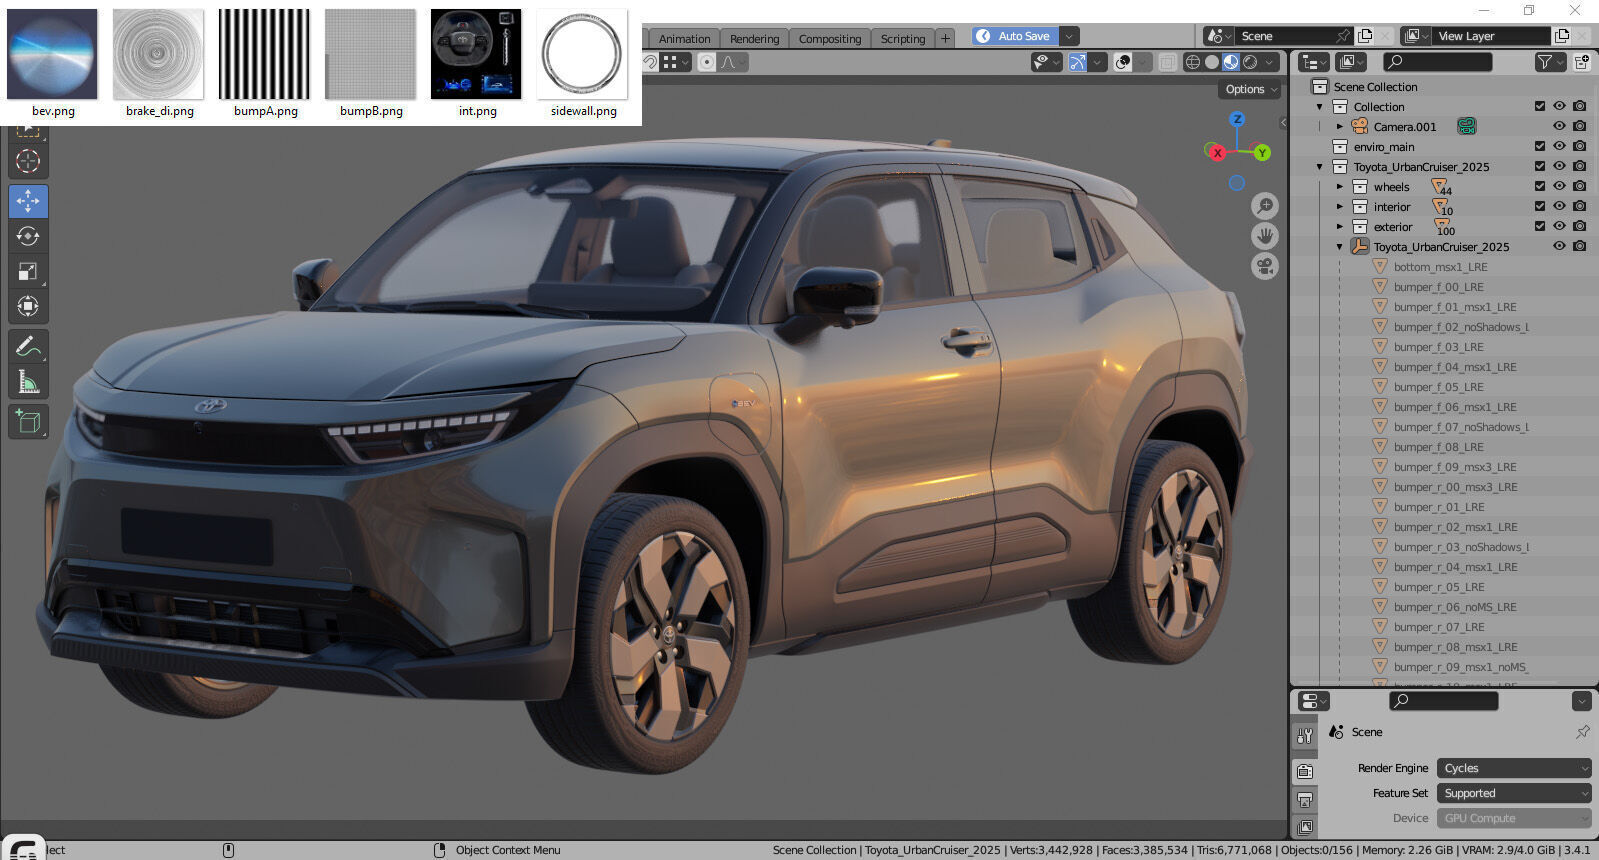Click the red X axis gizmo
The width and height of the screenshot is (1599, 860).
coord(1217,153)
